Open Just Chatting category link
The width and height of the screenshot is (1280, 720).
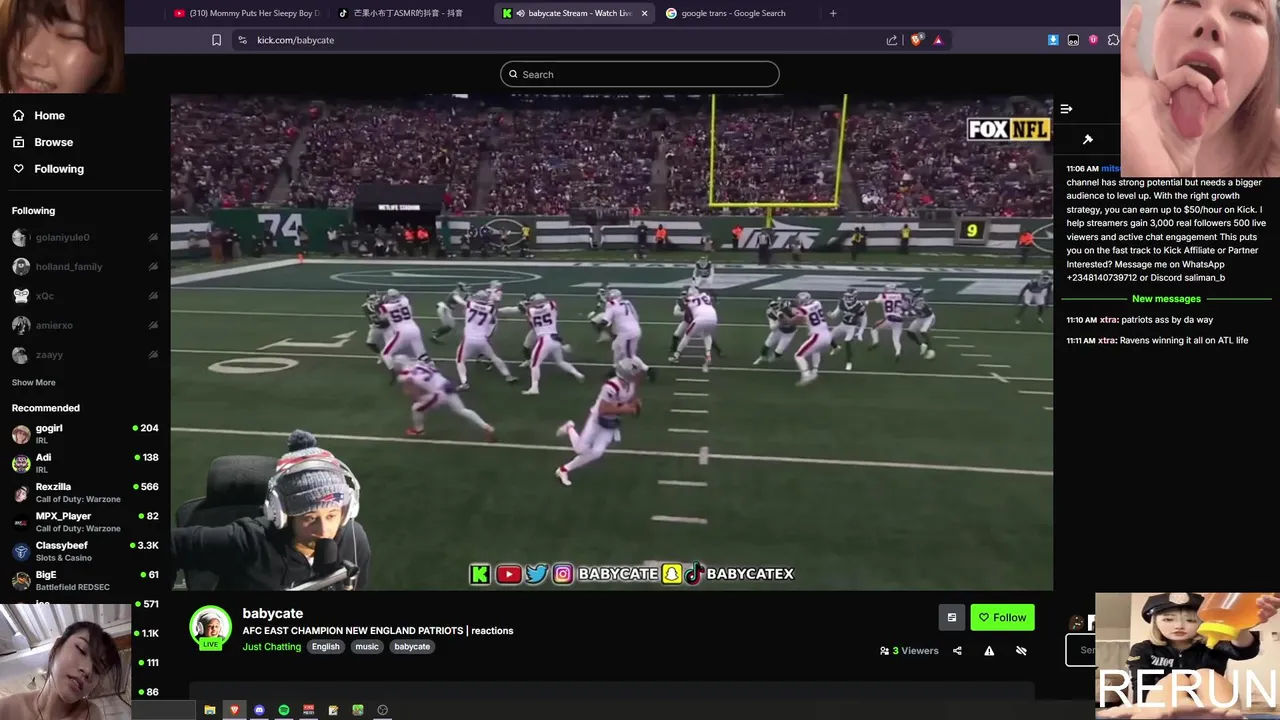point(271,647)
